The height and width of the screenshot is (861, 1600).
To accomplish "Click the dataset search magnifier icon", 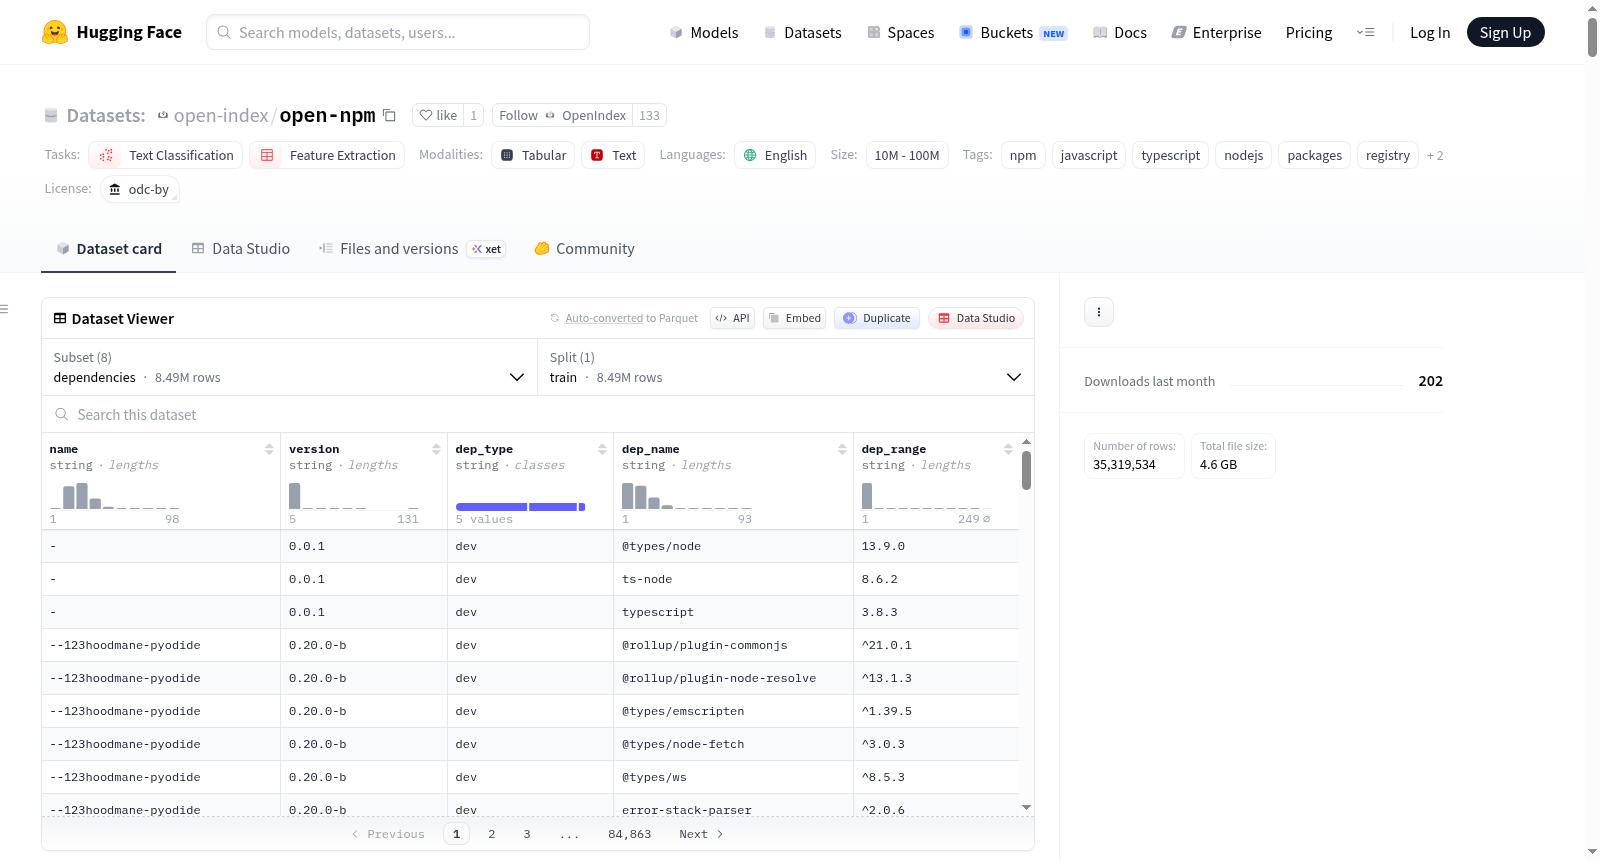I will click(x=62, y=414).
